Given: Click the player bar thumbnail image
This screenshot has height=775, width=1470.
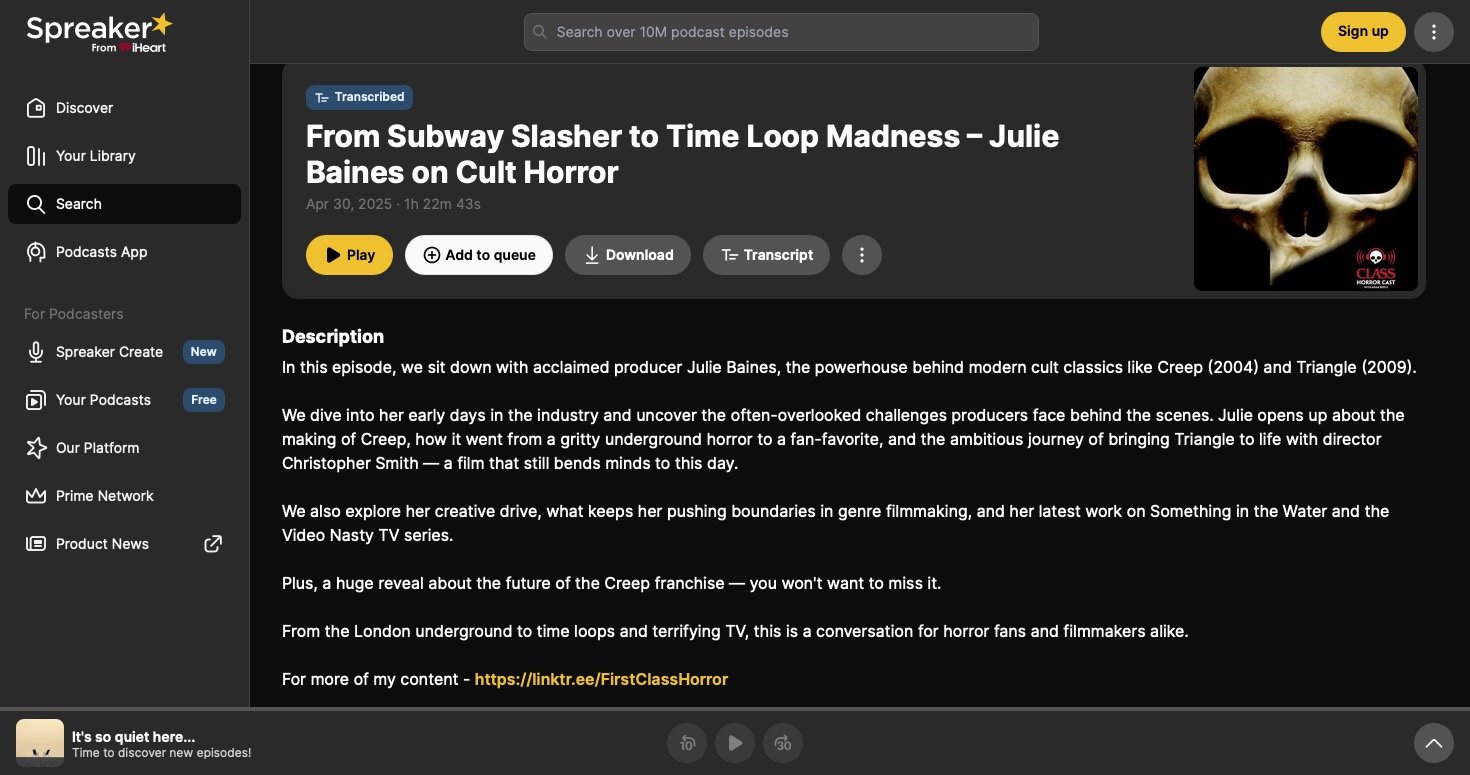Looking at the screenshot, I should pos(40,743).
